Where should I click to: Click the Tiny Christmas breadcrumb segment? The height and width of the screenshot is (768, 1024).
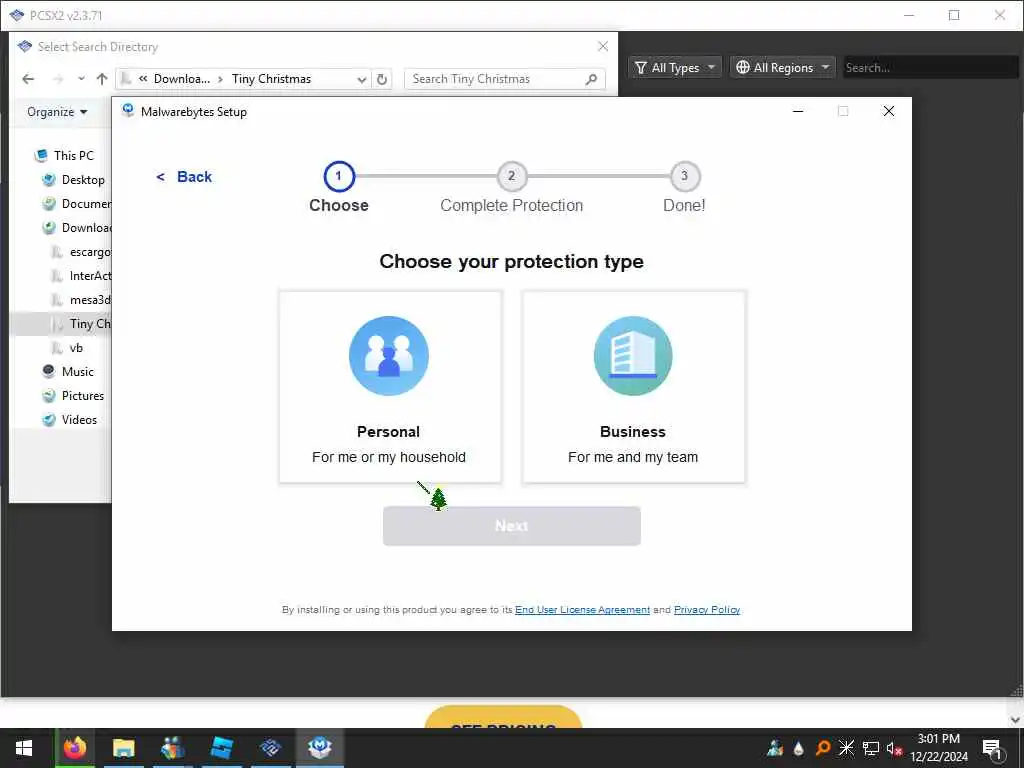pos(272,79)
